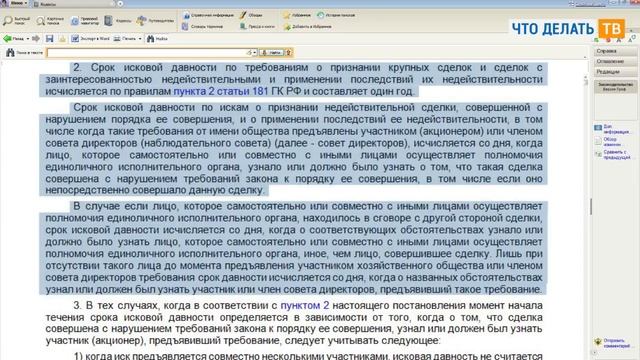Export the document via Экспорт в Word
Screen dimensions: 640x360
click(x=90, y=38)
